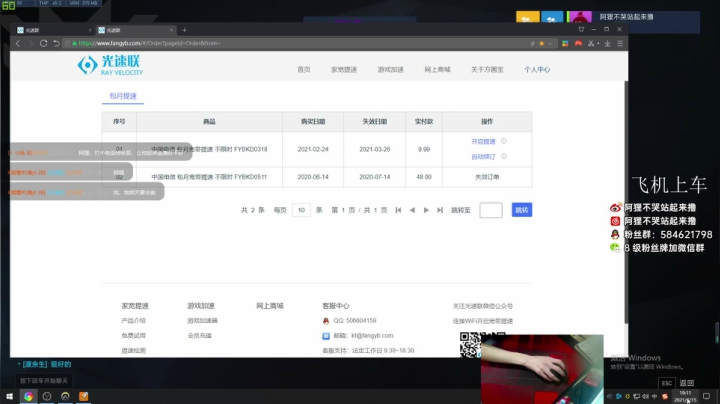Image resolution: width=720 pixels, height=404 pixels.
Task: Close the second 光速联 tab
Action: pos(171,30)
